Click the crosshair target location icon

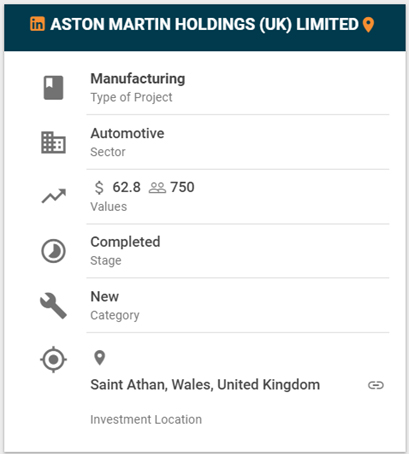coord(53,359)
